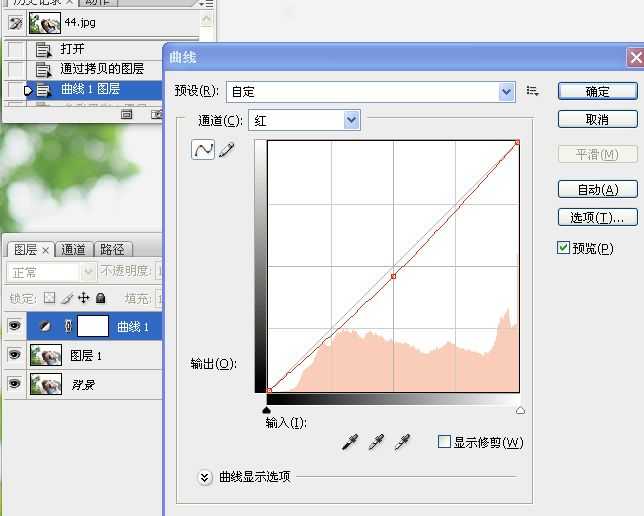Click the link icon on Curves 1 layer
644x516 pixels.
click(x=68, y=326)
